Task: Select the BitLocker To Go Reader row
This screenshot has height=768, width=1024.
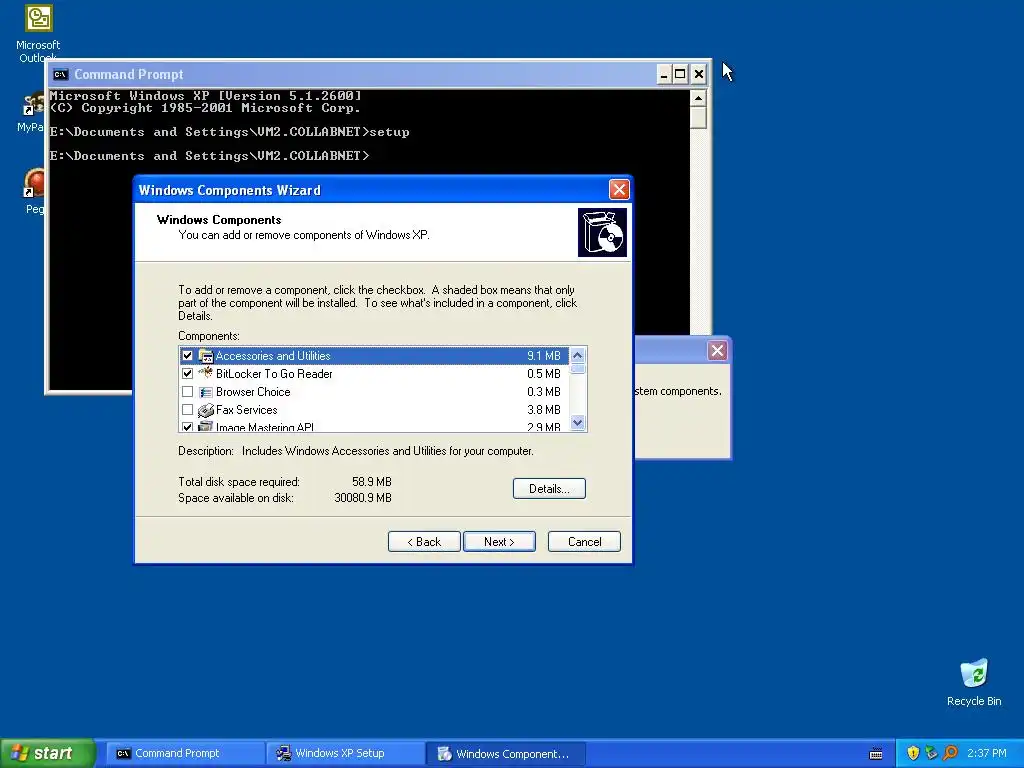Action: [x=374, y=374]
